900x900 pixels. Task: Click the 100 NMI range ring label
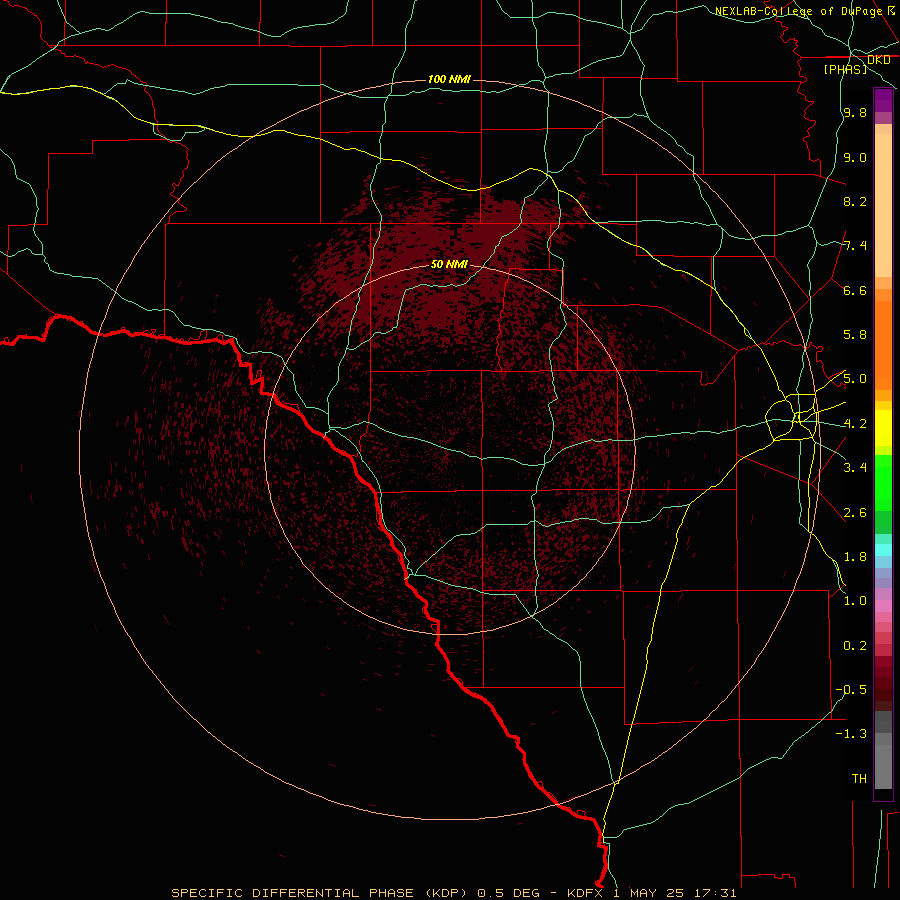tap(449, 79)
